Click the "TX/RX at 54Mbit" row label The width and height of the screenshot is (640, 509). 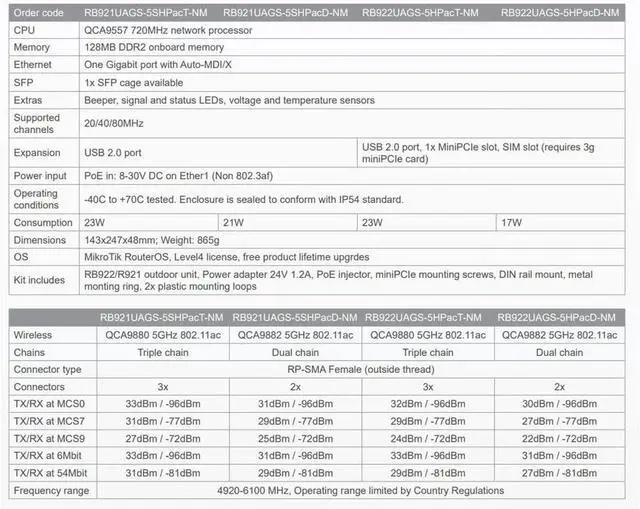pyautogui.click(x=53, y=473)
